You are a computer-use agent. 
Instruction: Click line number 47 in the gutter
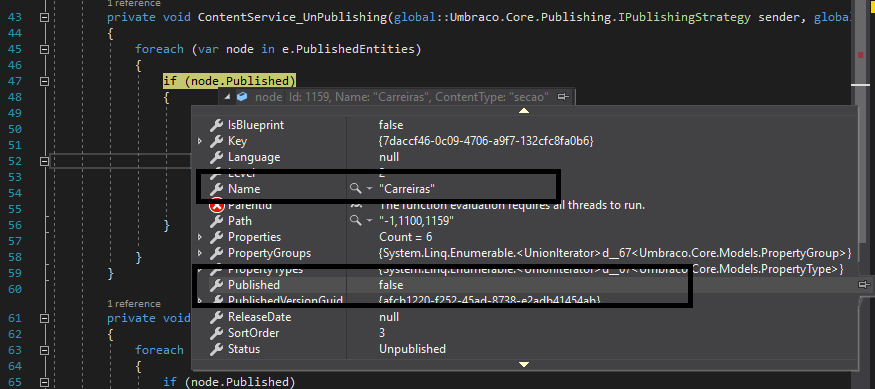coord(15,81)
